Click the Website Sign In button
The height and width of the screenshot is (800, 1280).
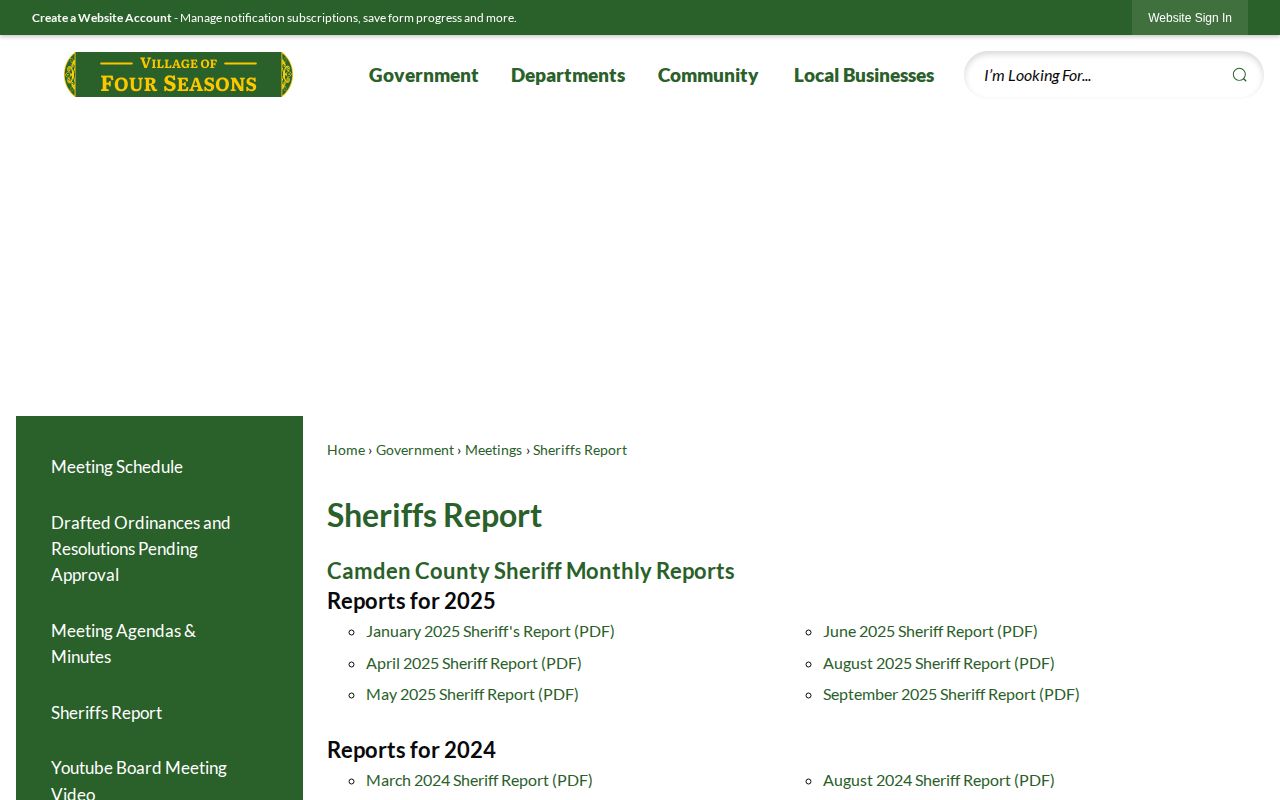click(x=1190, y=18)
